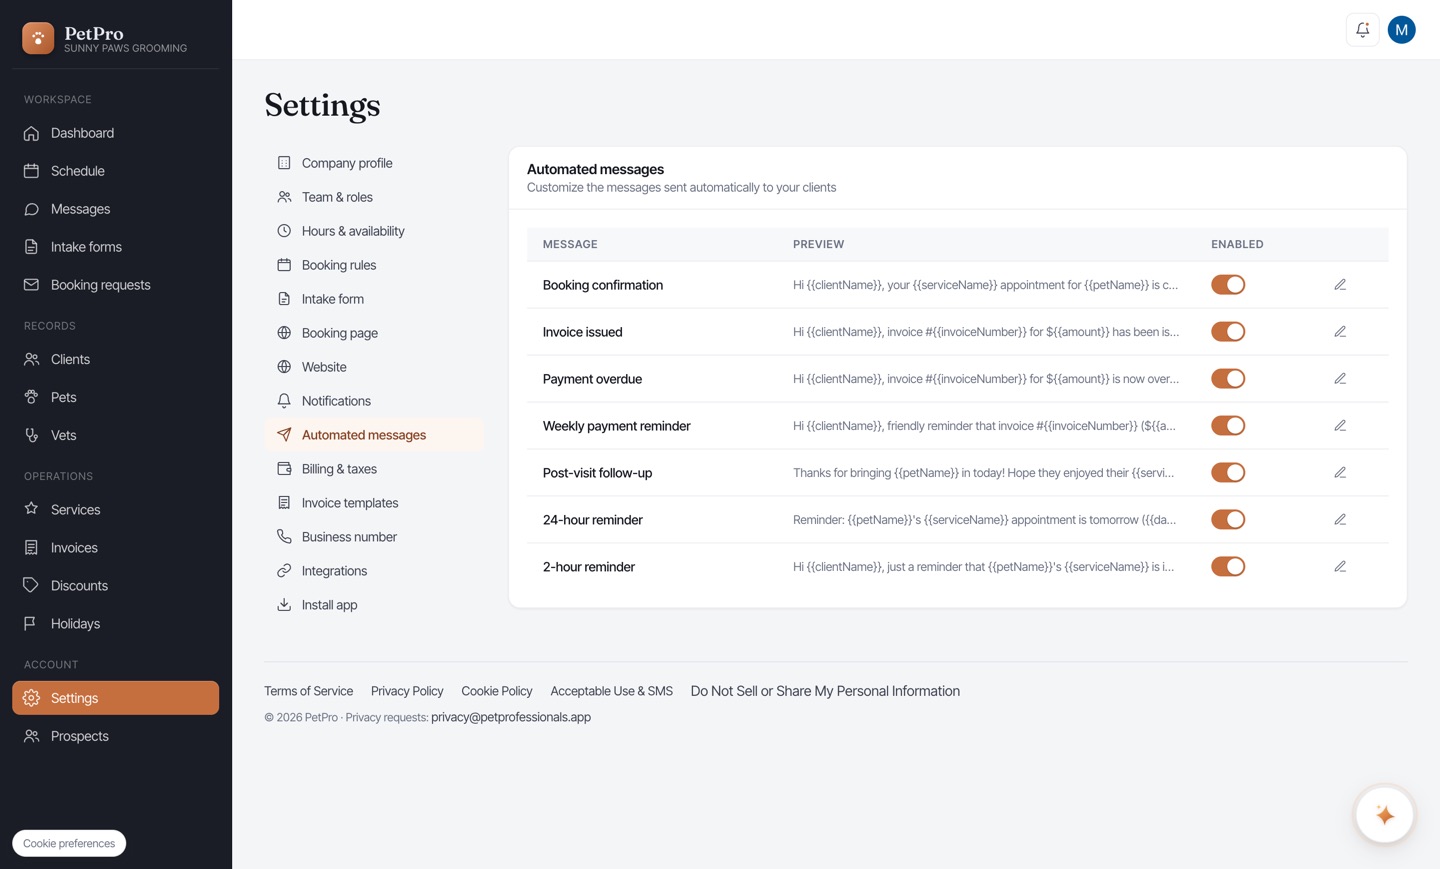Click the PetPro paw logo icon

(38, 38)
